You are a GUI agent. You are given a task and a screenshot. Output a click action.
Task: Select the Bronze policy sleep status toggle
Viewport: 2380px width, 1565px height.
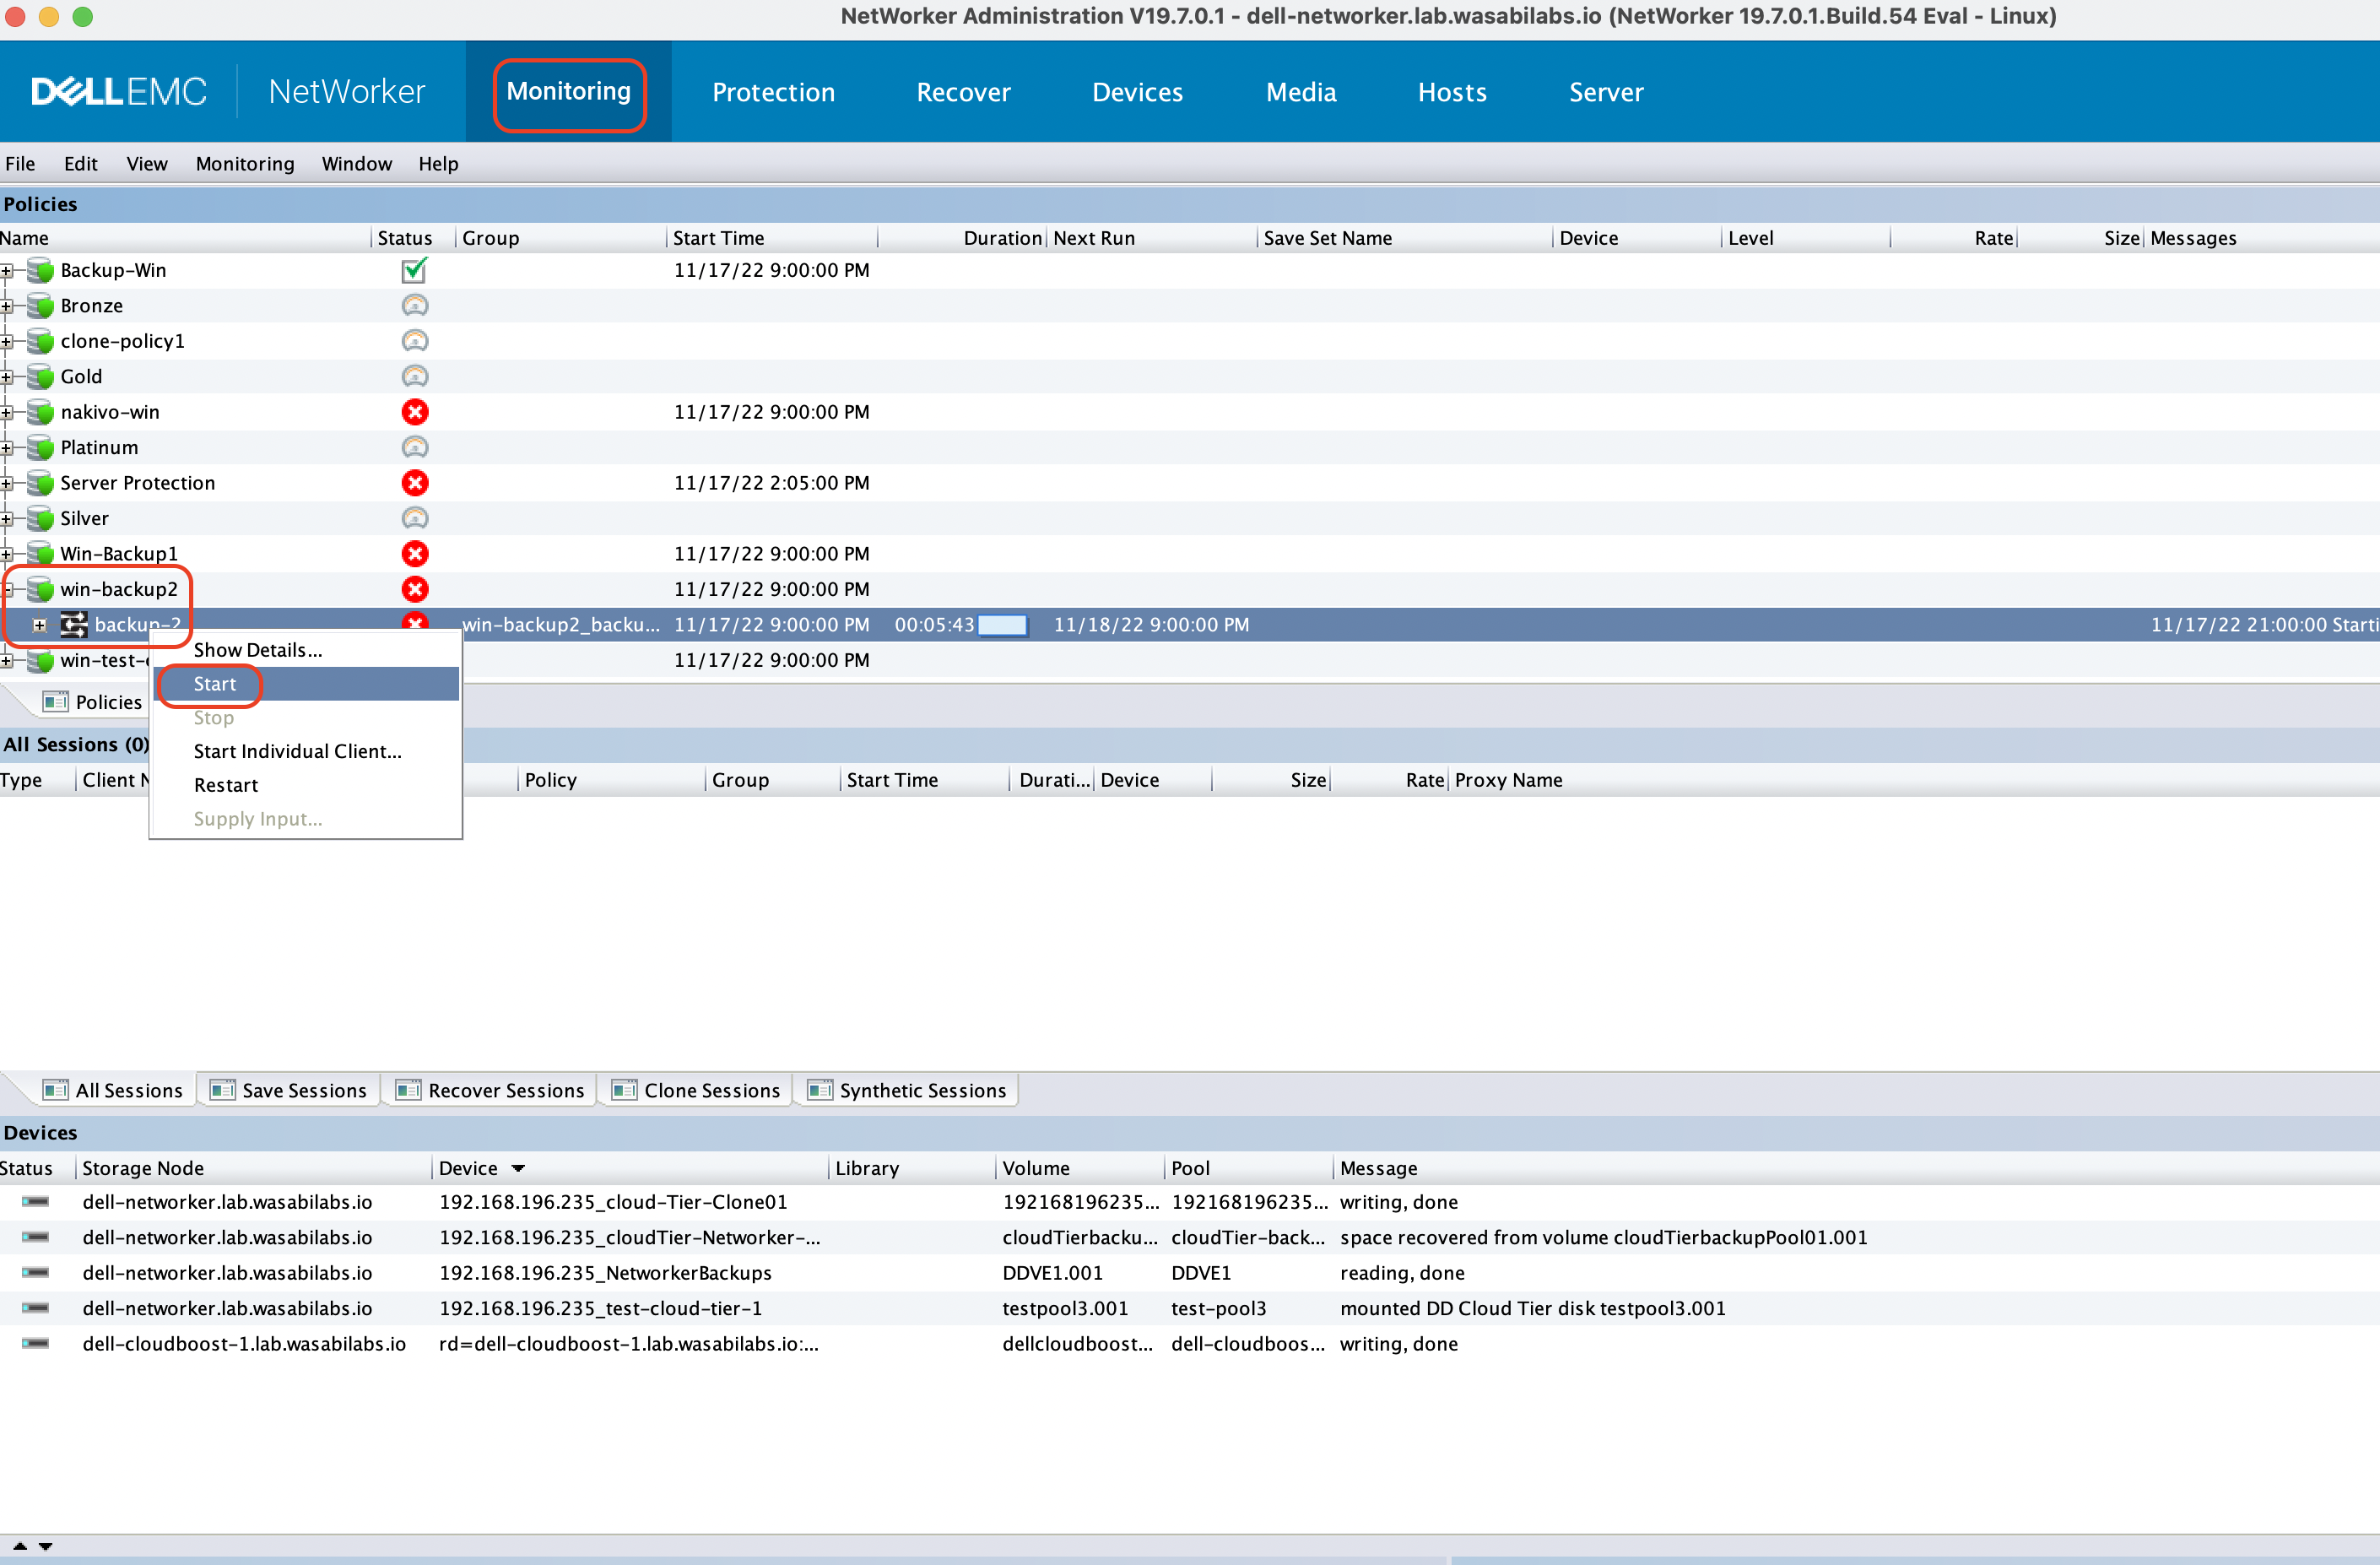(x=414, y=306)
